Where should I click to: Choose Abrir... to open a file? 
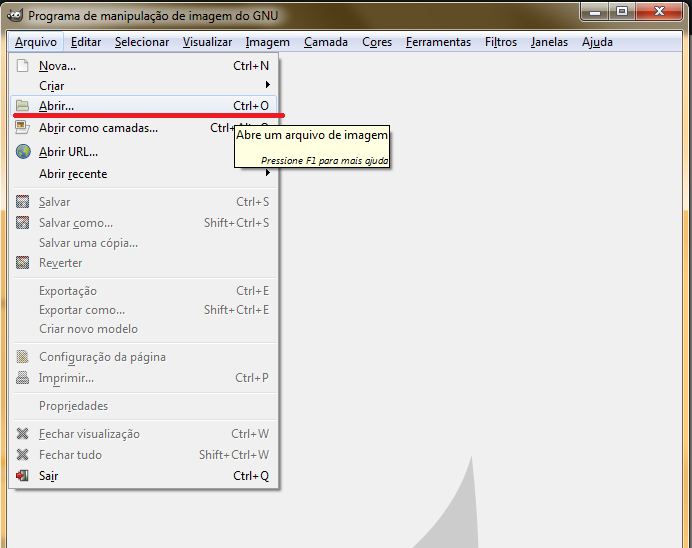coord(143,106)
